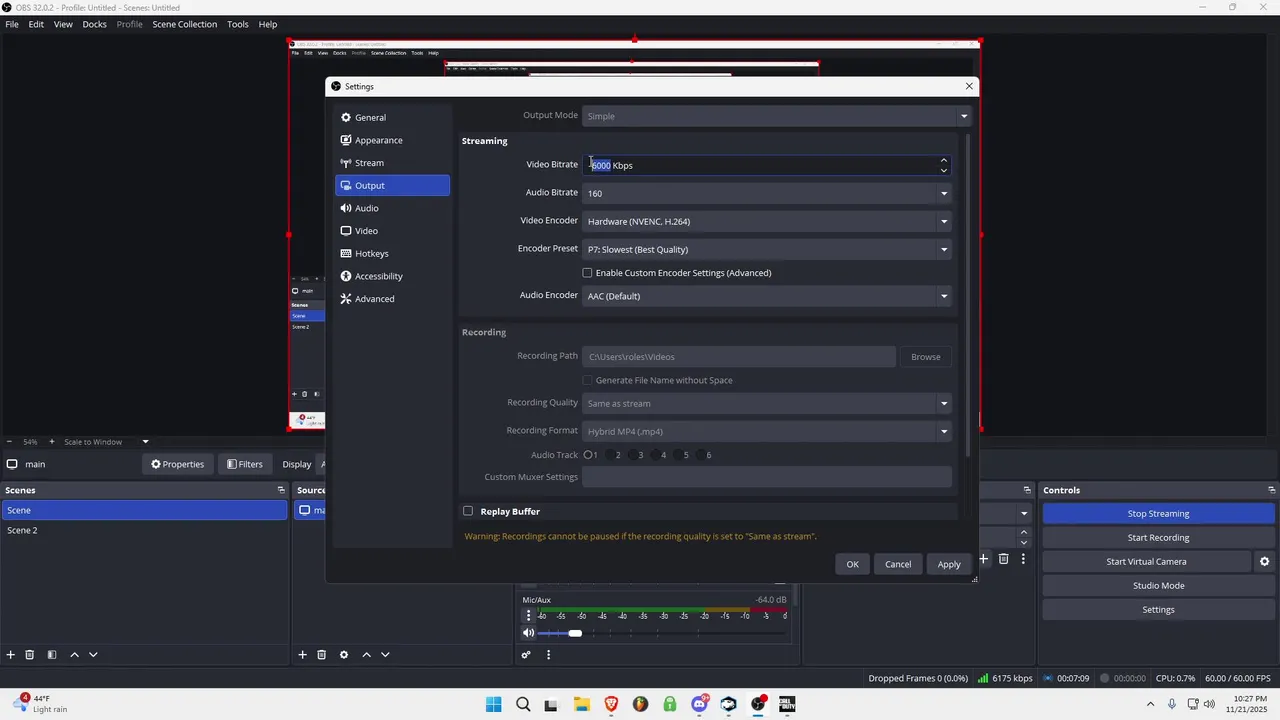Remove source with Sources trash icon
1280x720 pixels.
(321, 655)
